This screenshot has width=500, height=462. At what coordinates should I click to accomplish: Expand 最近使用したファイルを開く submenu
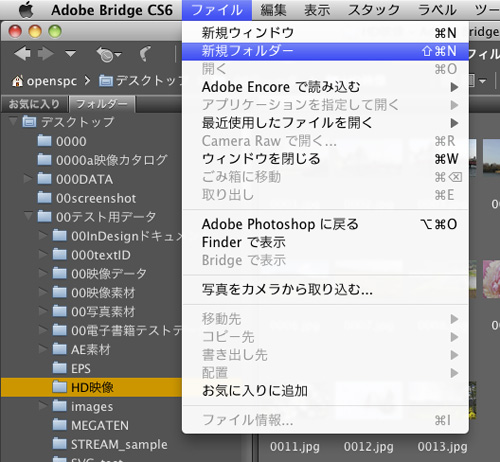tap(325, 123)
